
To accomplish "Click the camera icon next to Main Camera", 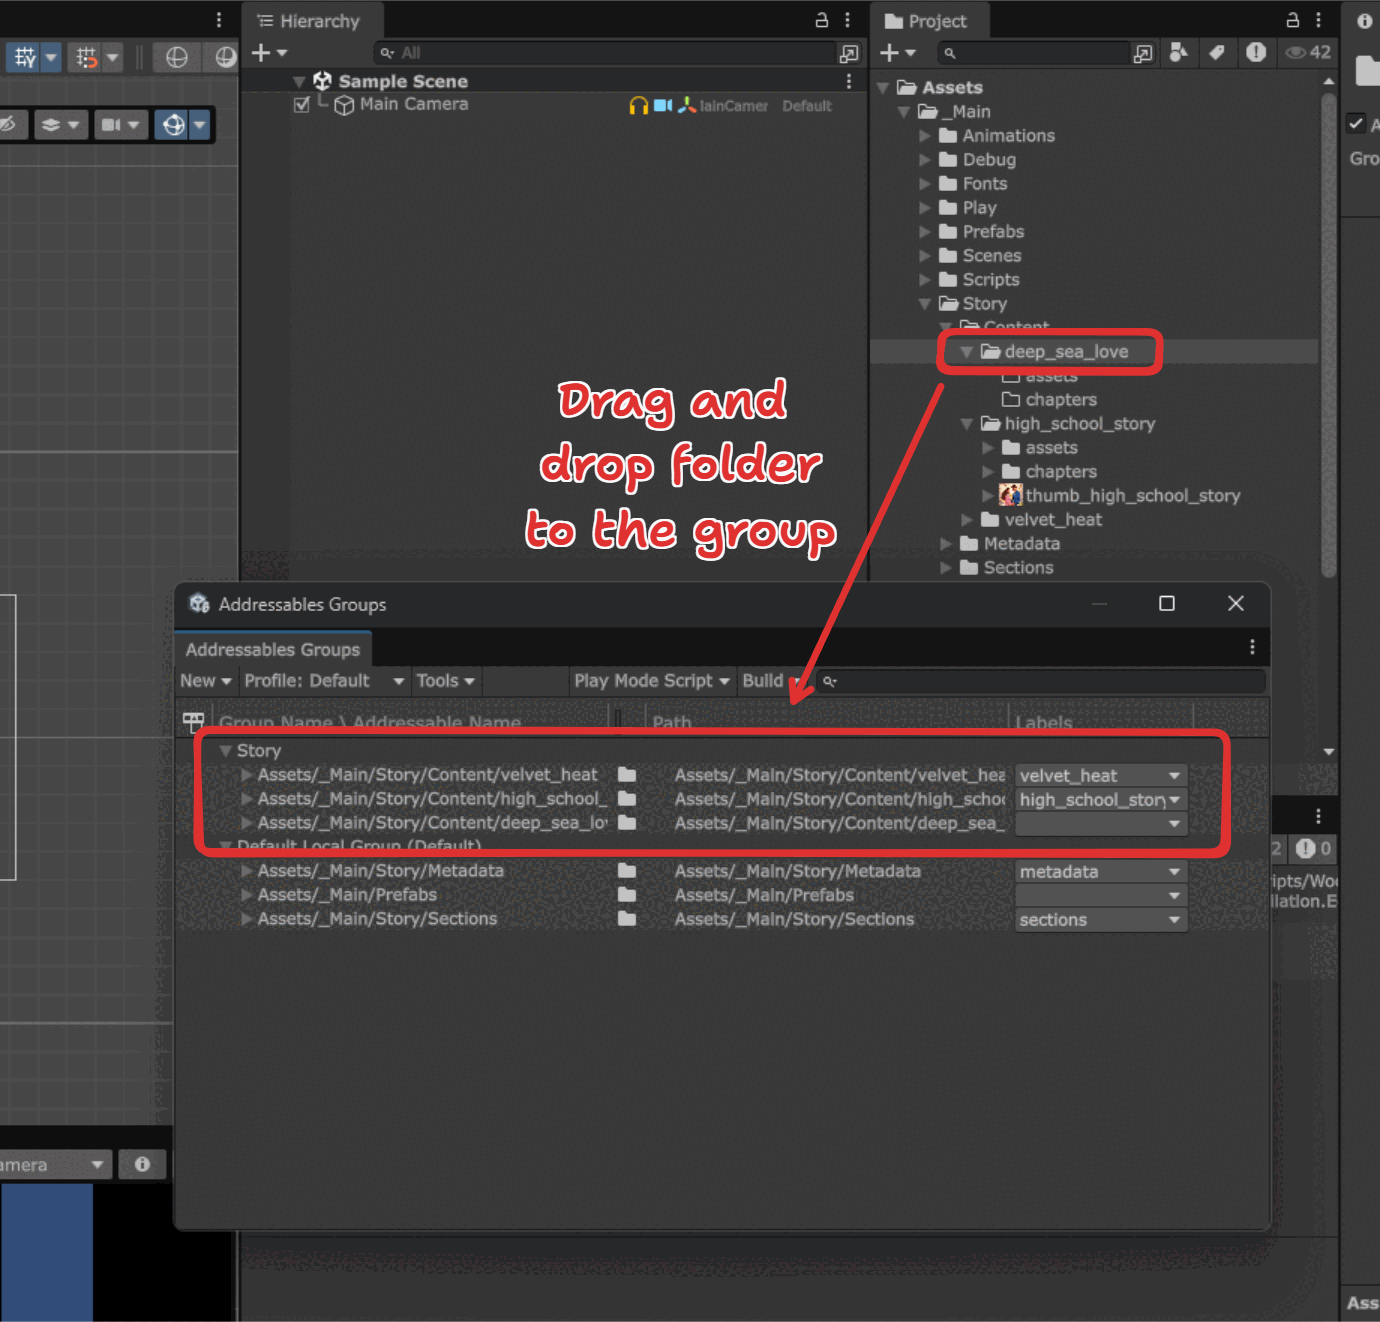I will 662,105.
